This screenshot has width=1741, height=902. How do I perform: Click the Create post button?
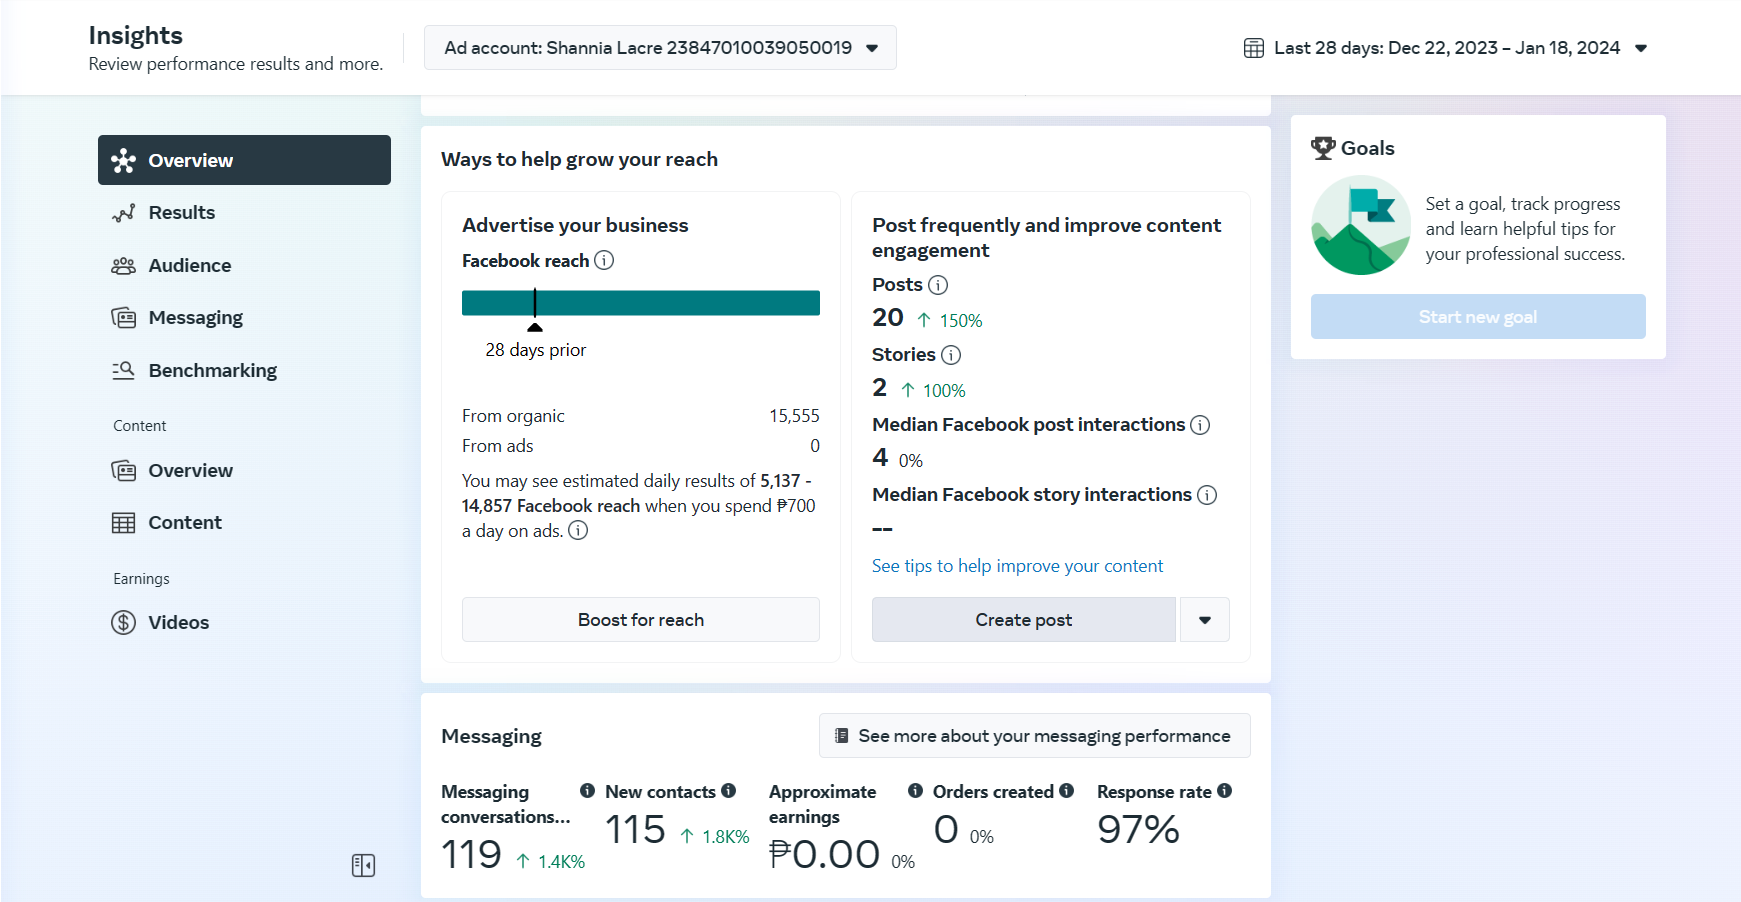pos(1024,620)
